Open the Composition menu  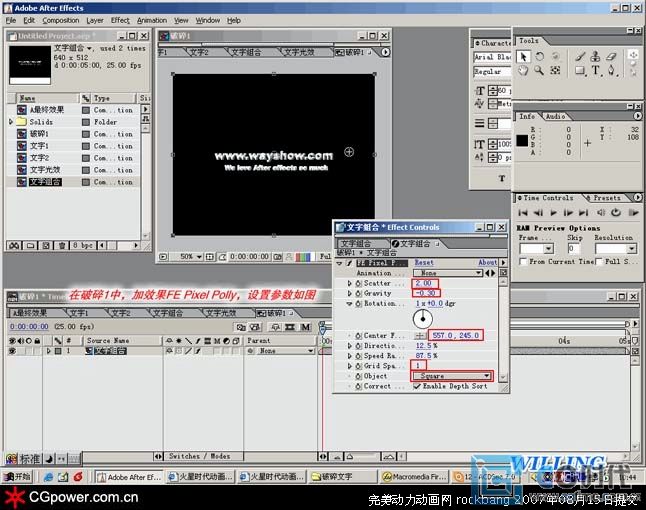[61, 20]
